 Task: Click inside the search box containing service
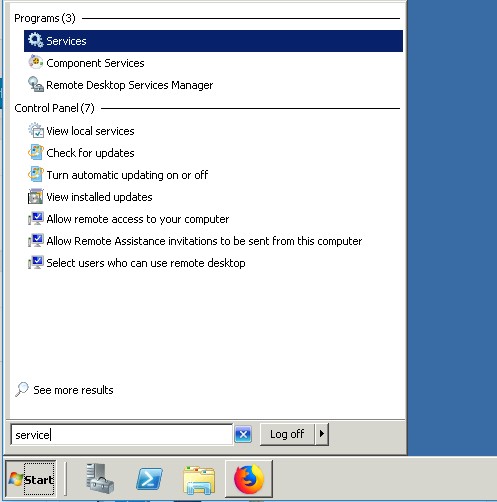click(122, 434)
